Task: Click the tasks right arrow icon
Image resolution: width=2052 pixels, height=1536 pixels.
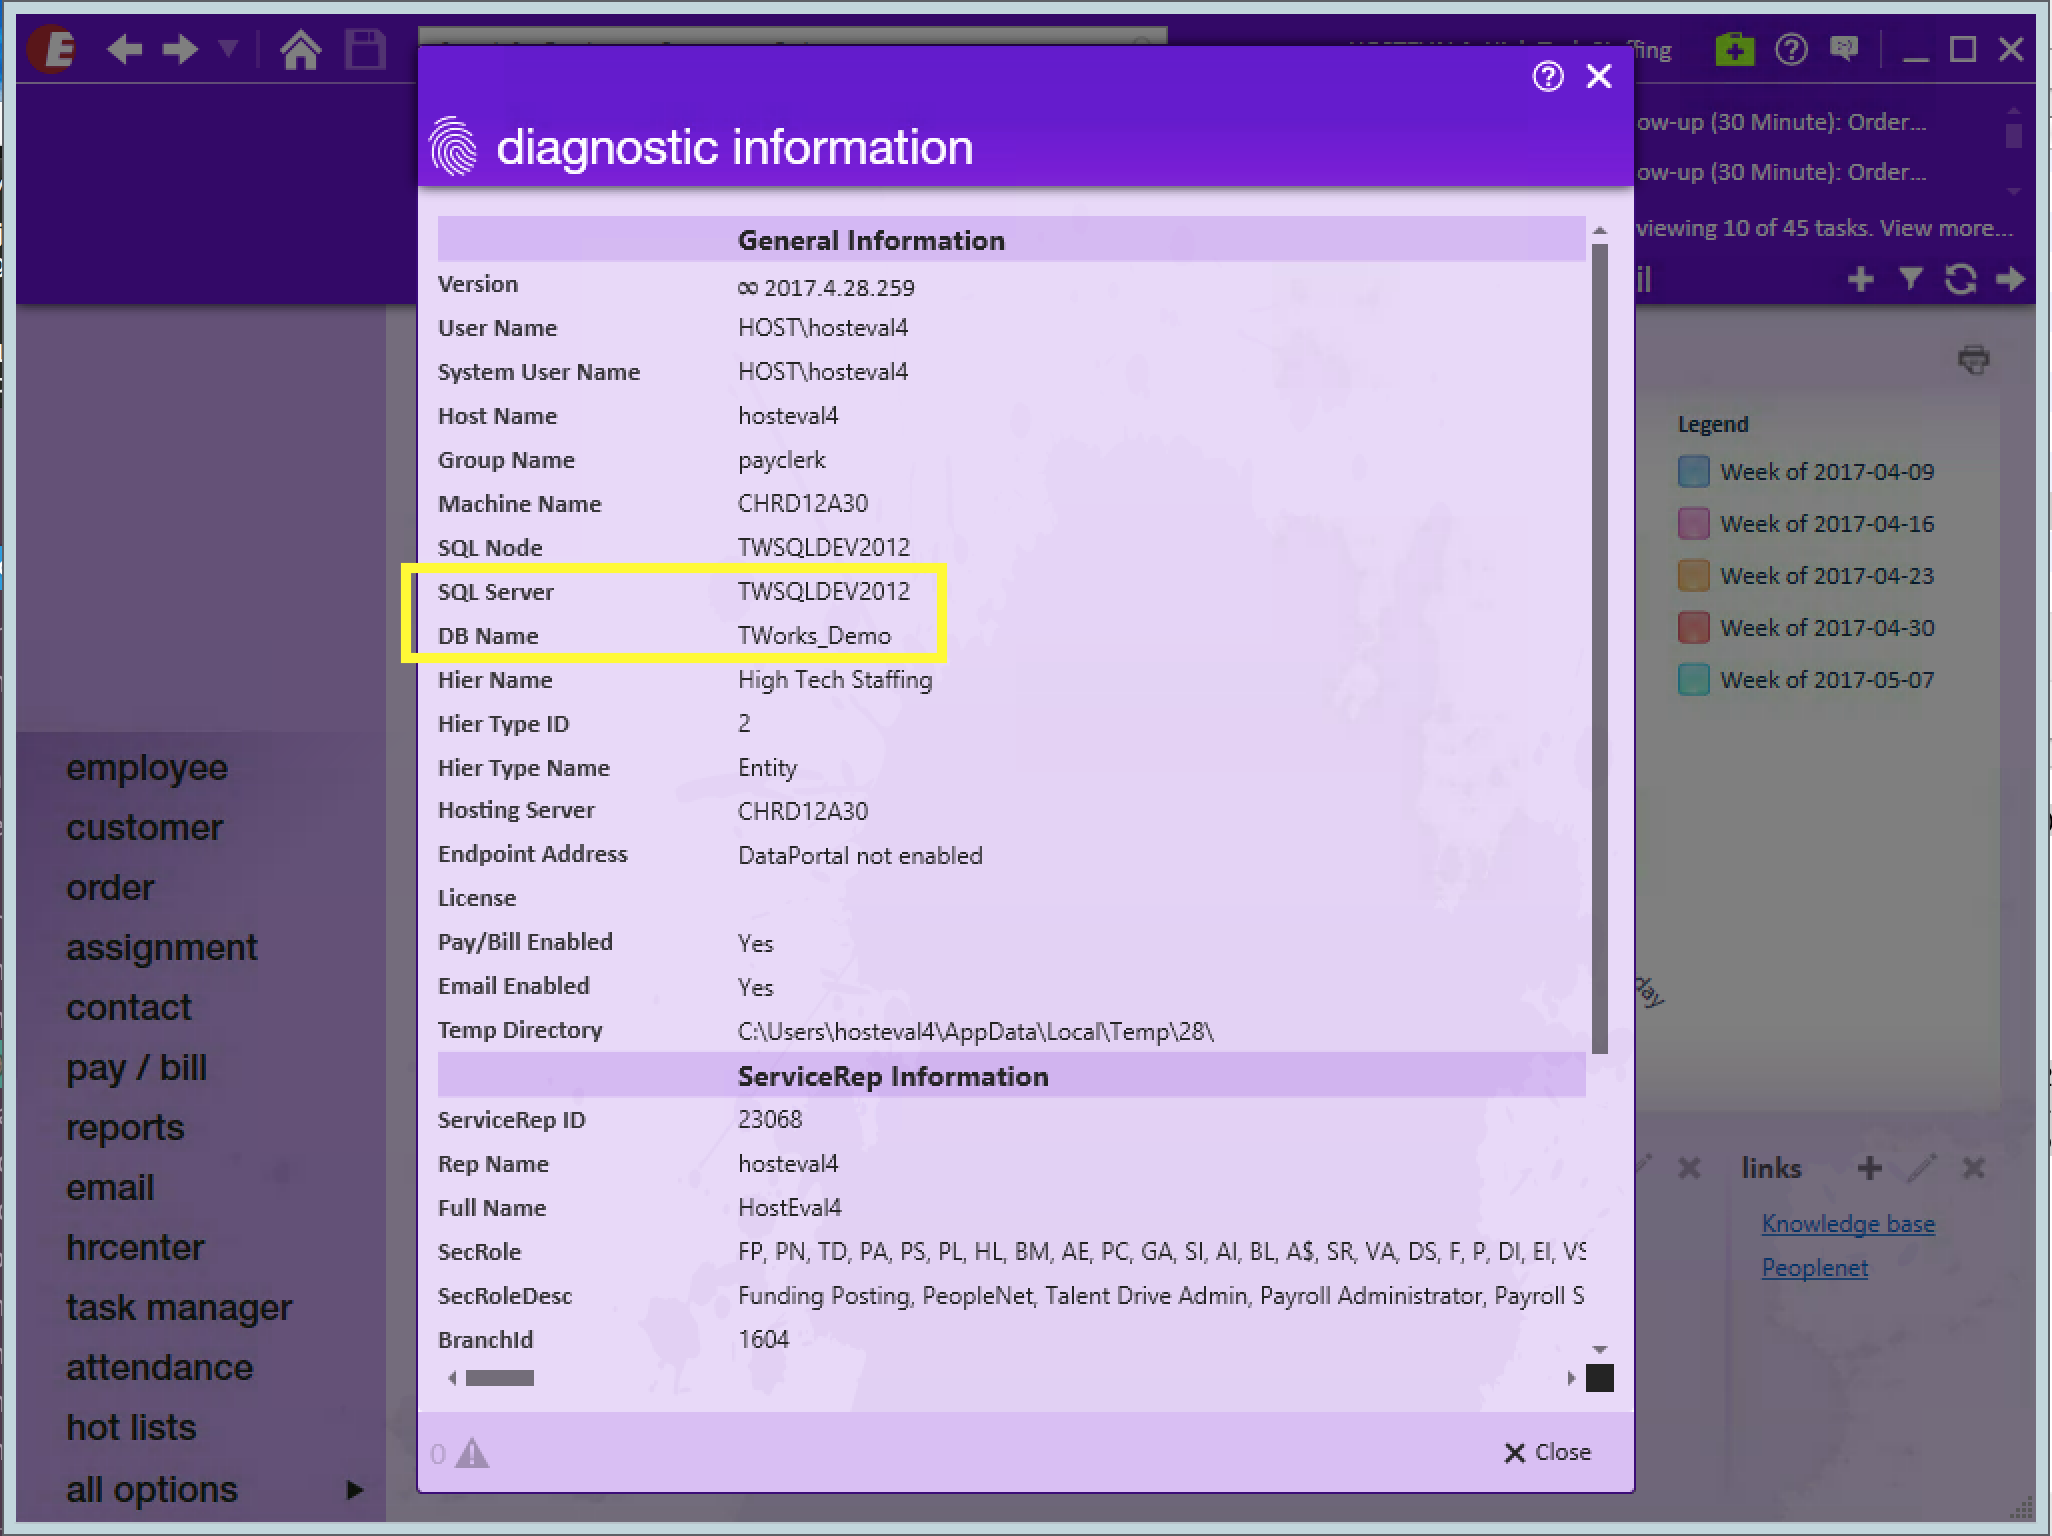Action: 2010,279
